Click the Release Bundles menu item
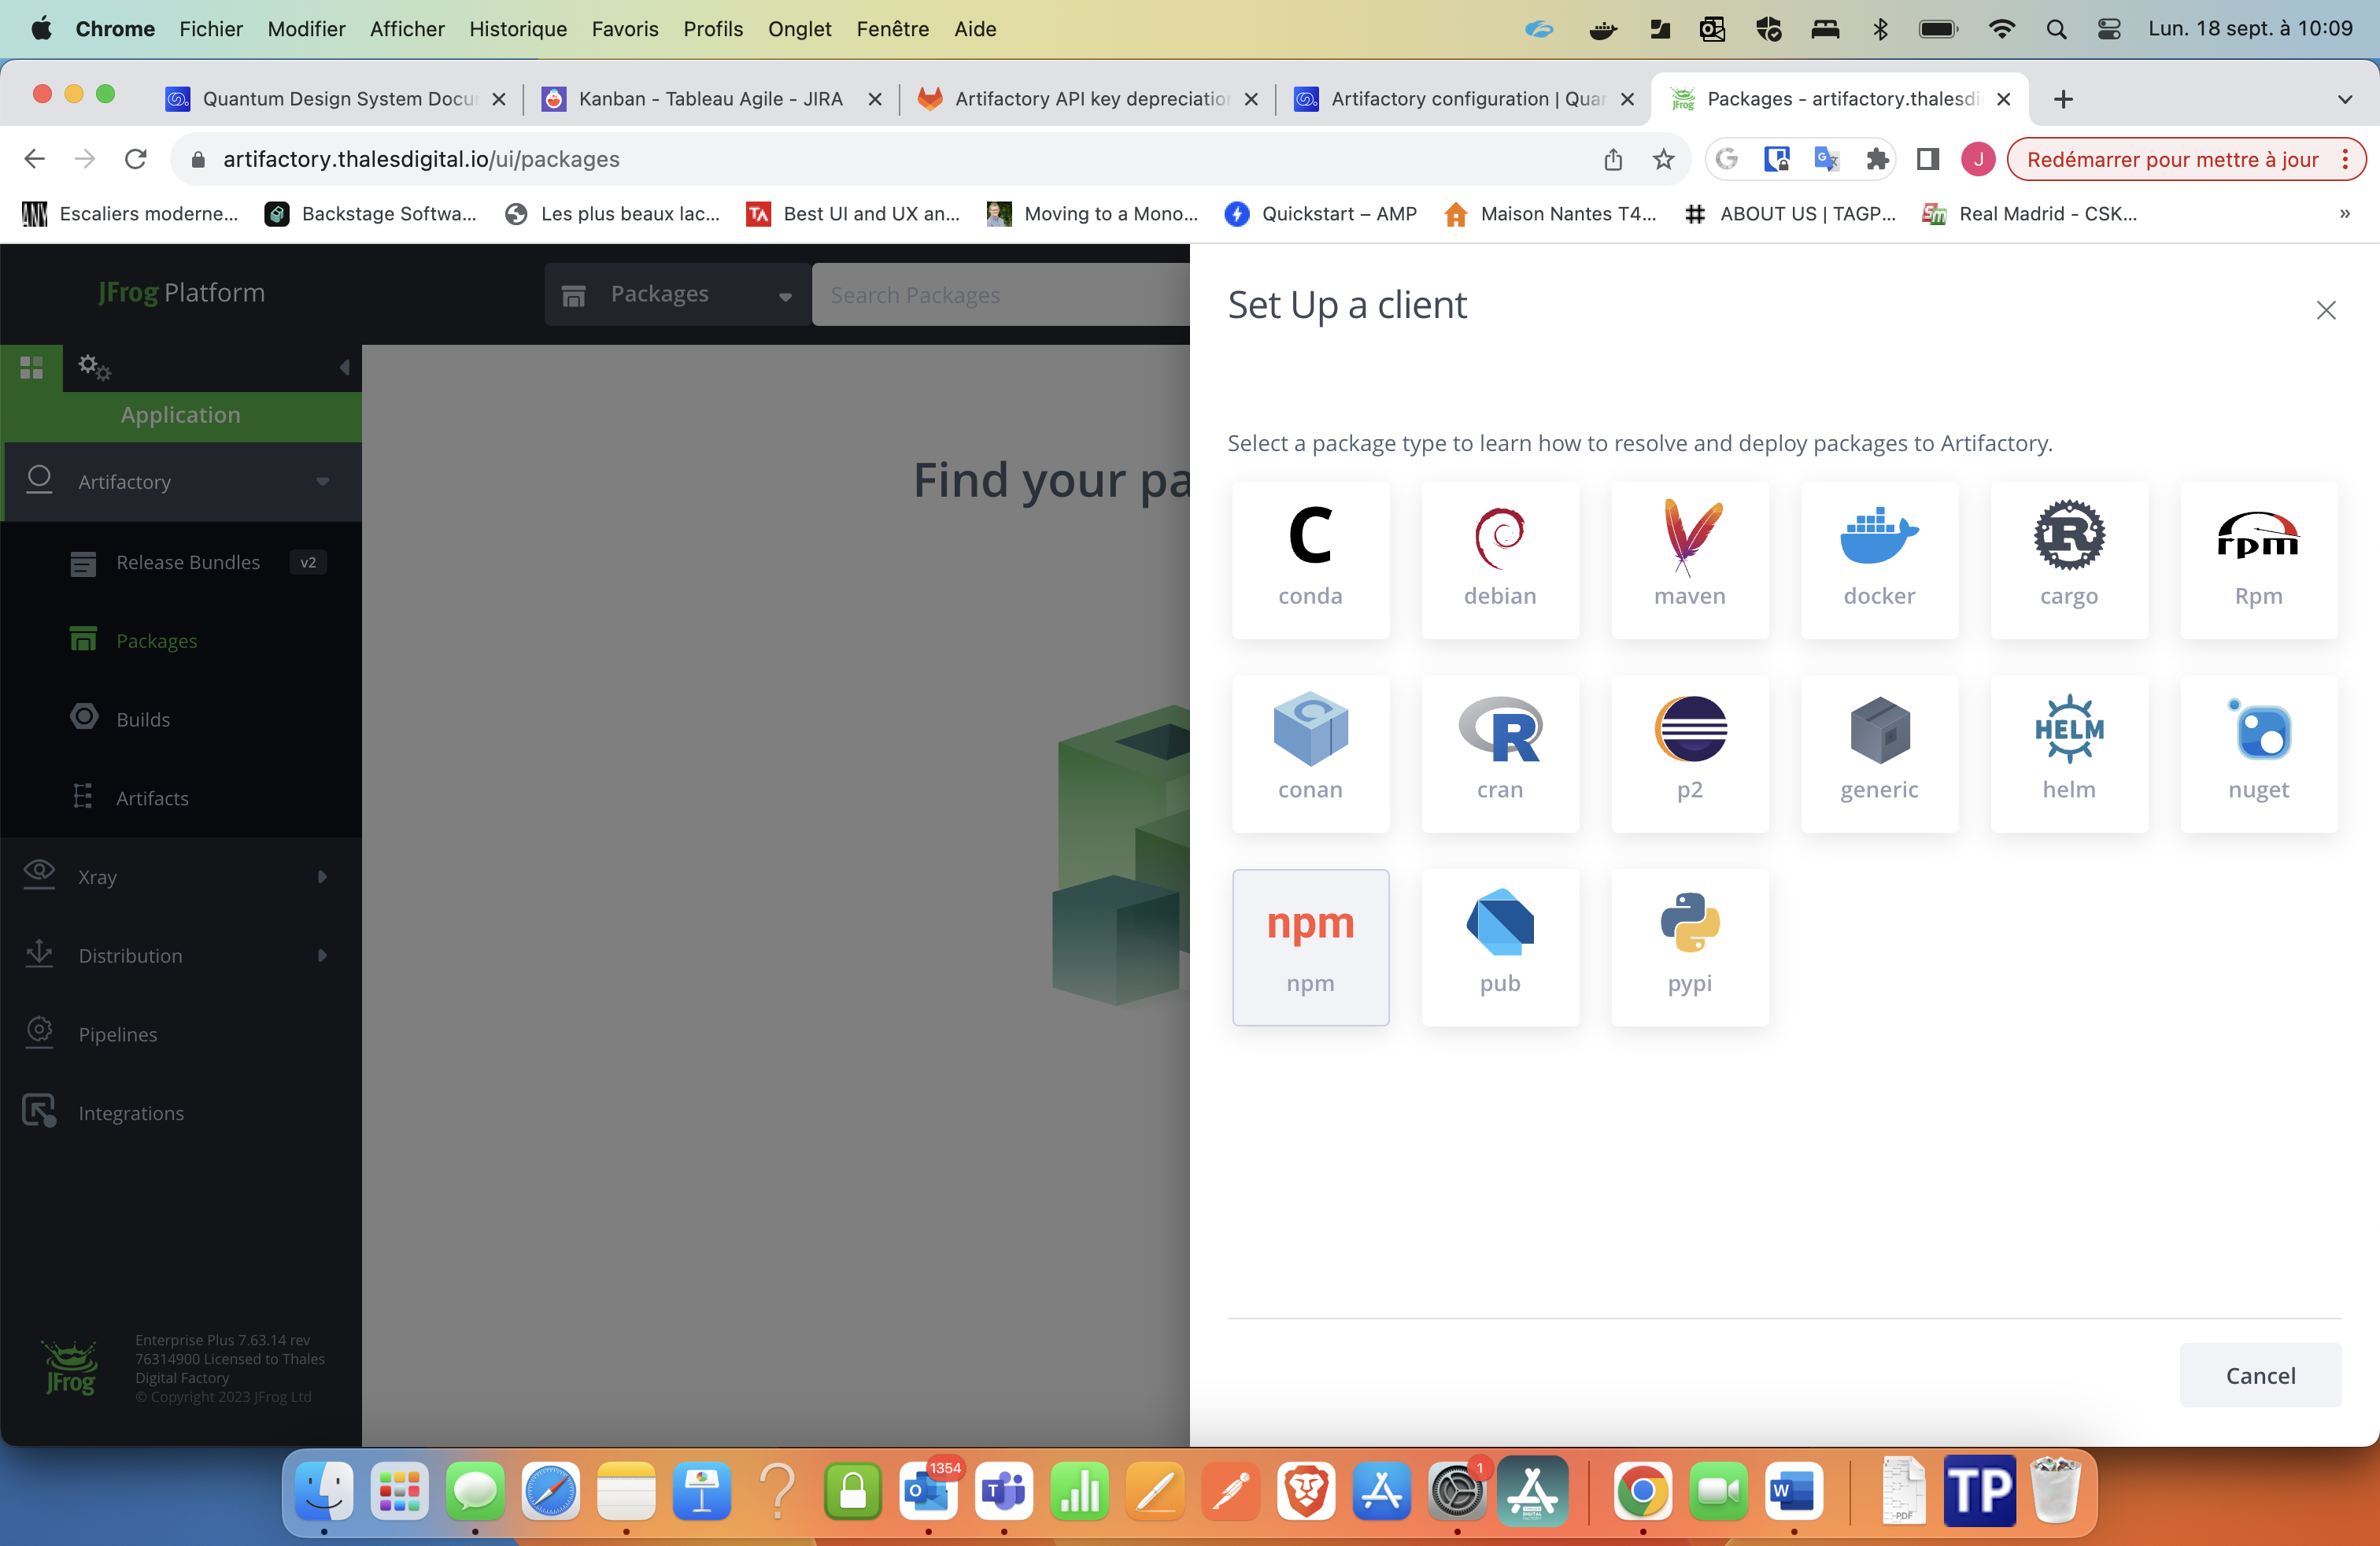2380x1546 pixels. tap(187, 560)
